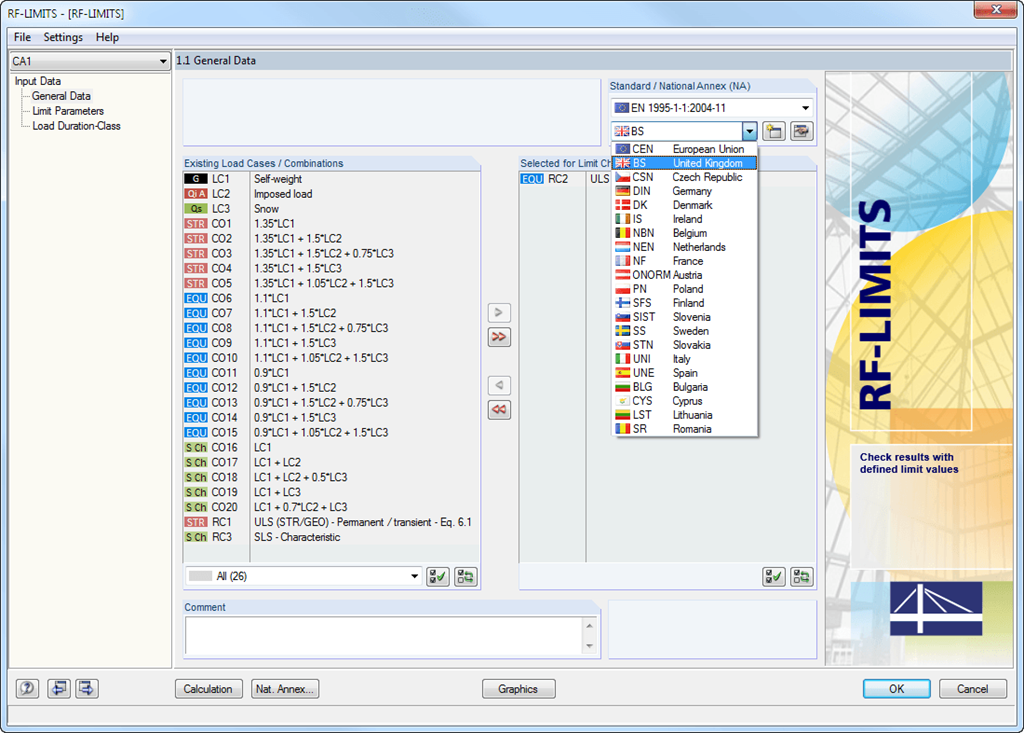This screenshot has width=1024, height=733.
Task: Open the All (26) filter dropdown
Action: click(x=304, y=576)
